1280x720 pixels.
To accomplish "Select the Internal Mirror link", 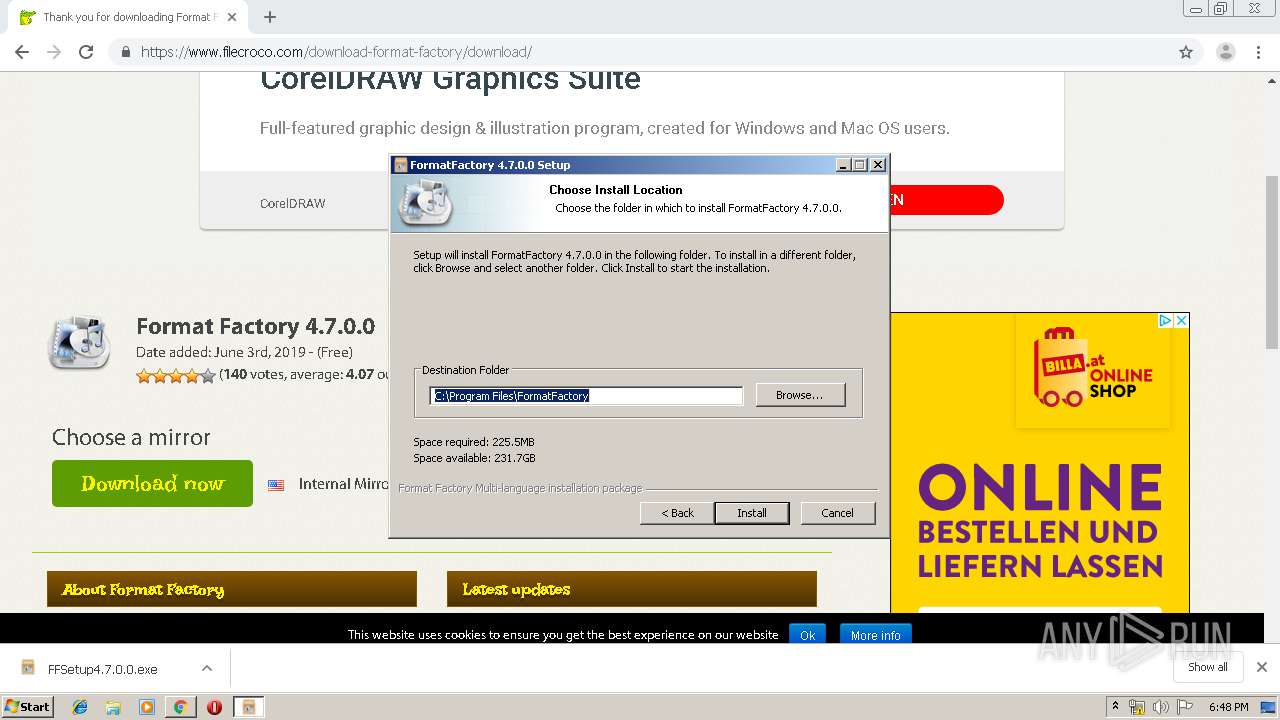I will click(x=343, y=484).
